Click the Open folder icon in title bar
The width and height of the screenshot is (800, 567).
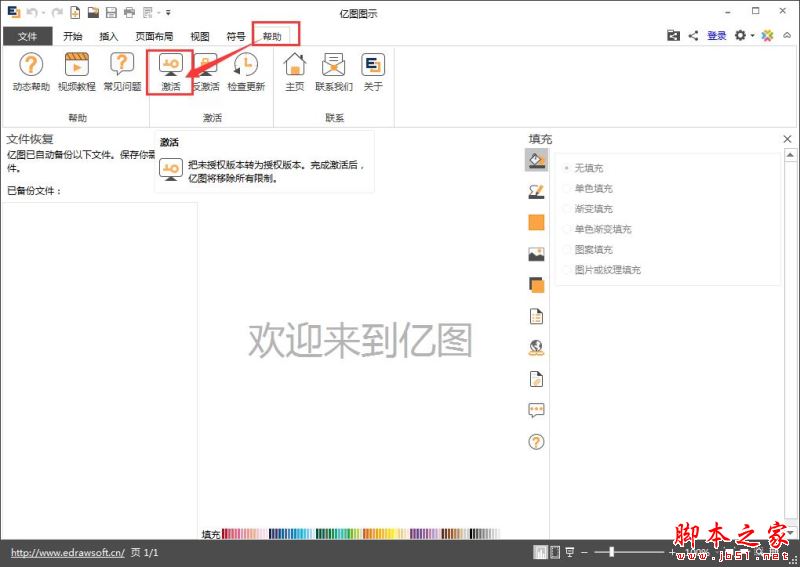(93, 12)
